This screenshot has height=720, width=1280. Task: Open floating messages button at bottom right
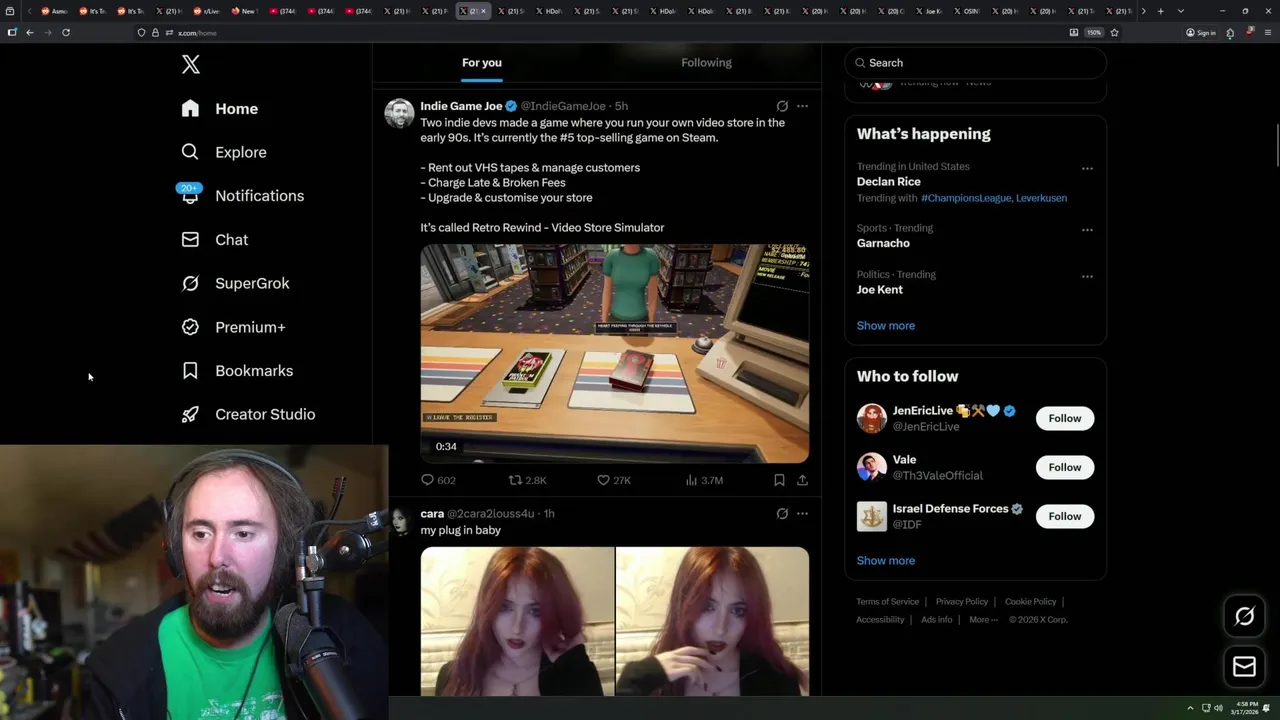(1244, 667)
